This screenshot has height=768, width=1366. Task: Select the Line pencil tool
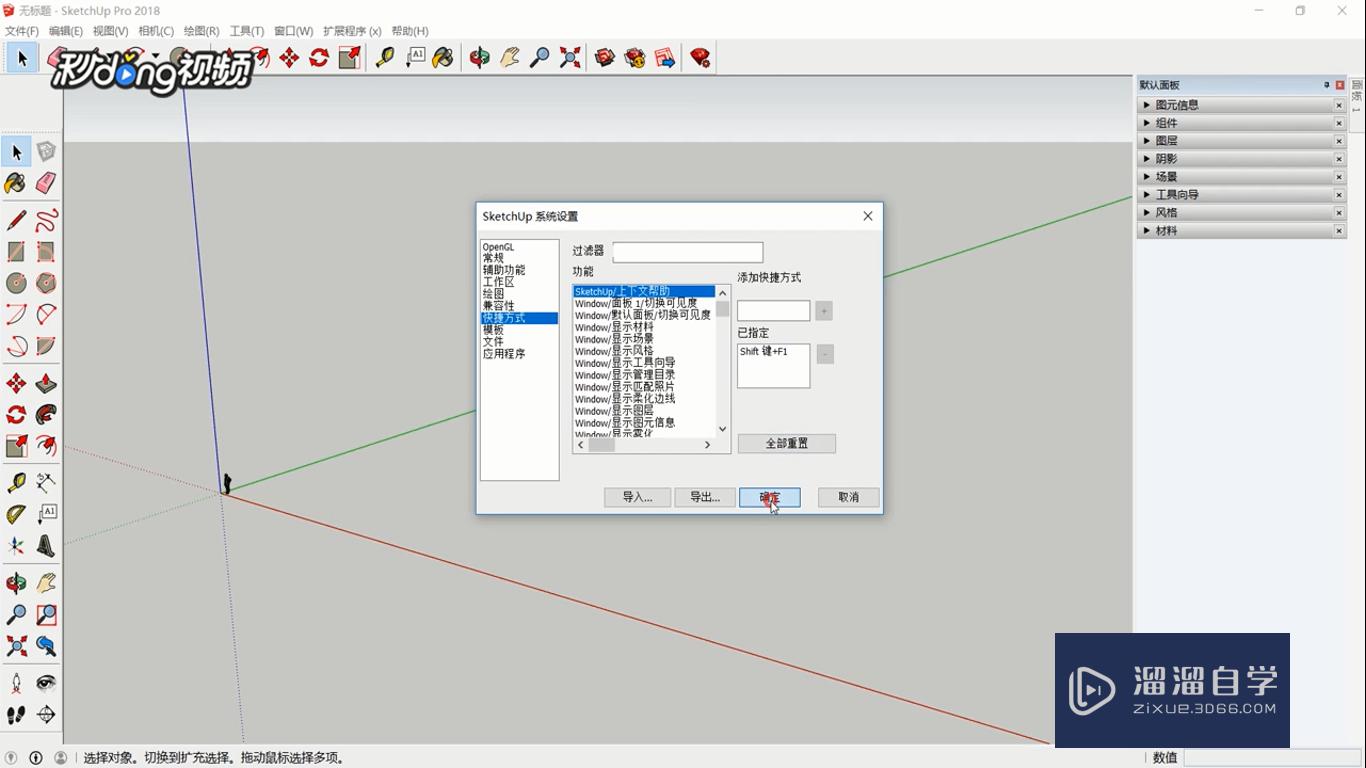pyautogui.click(x=16, y=220)
